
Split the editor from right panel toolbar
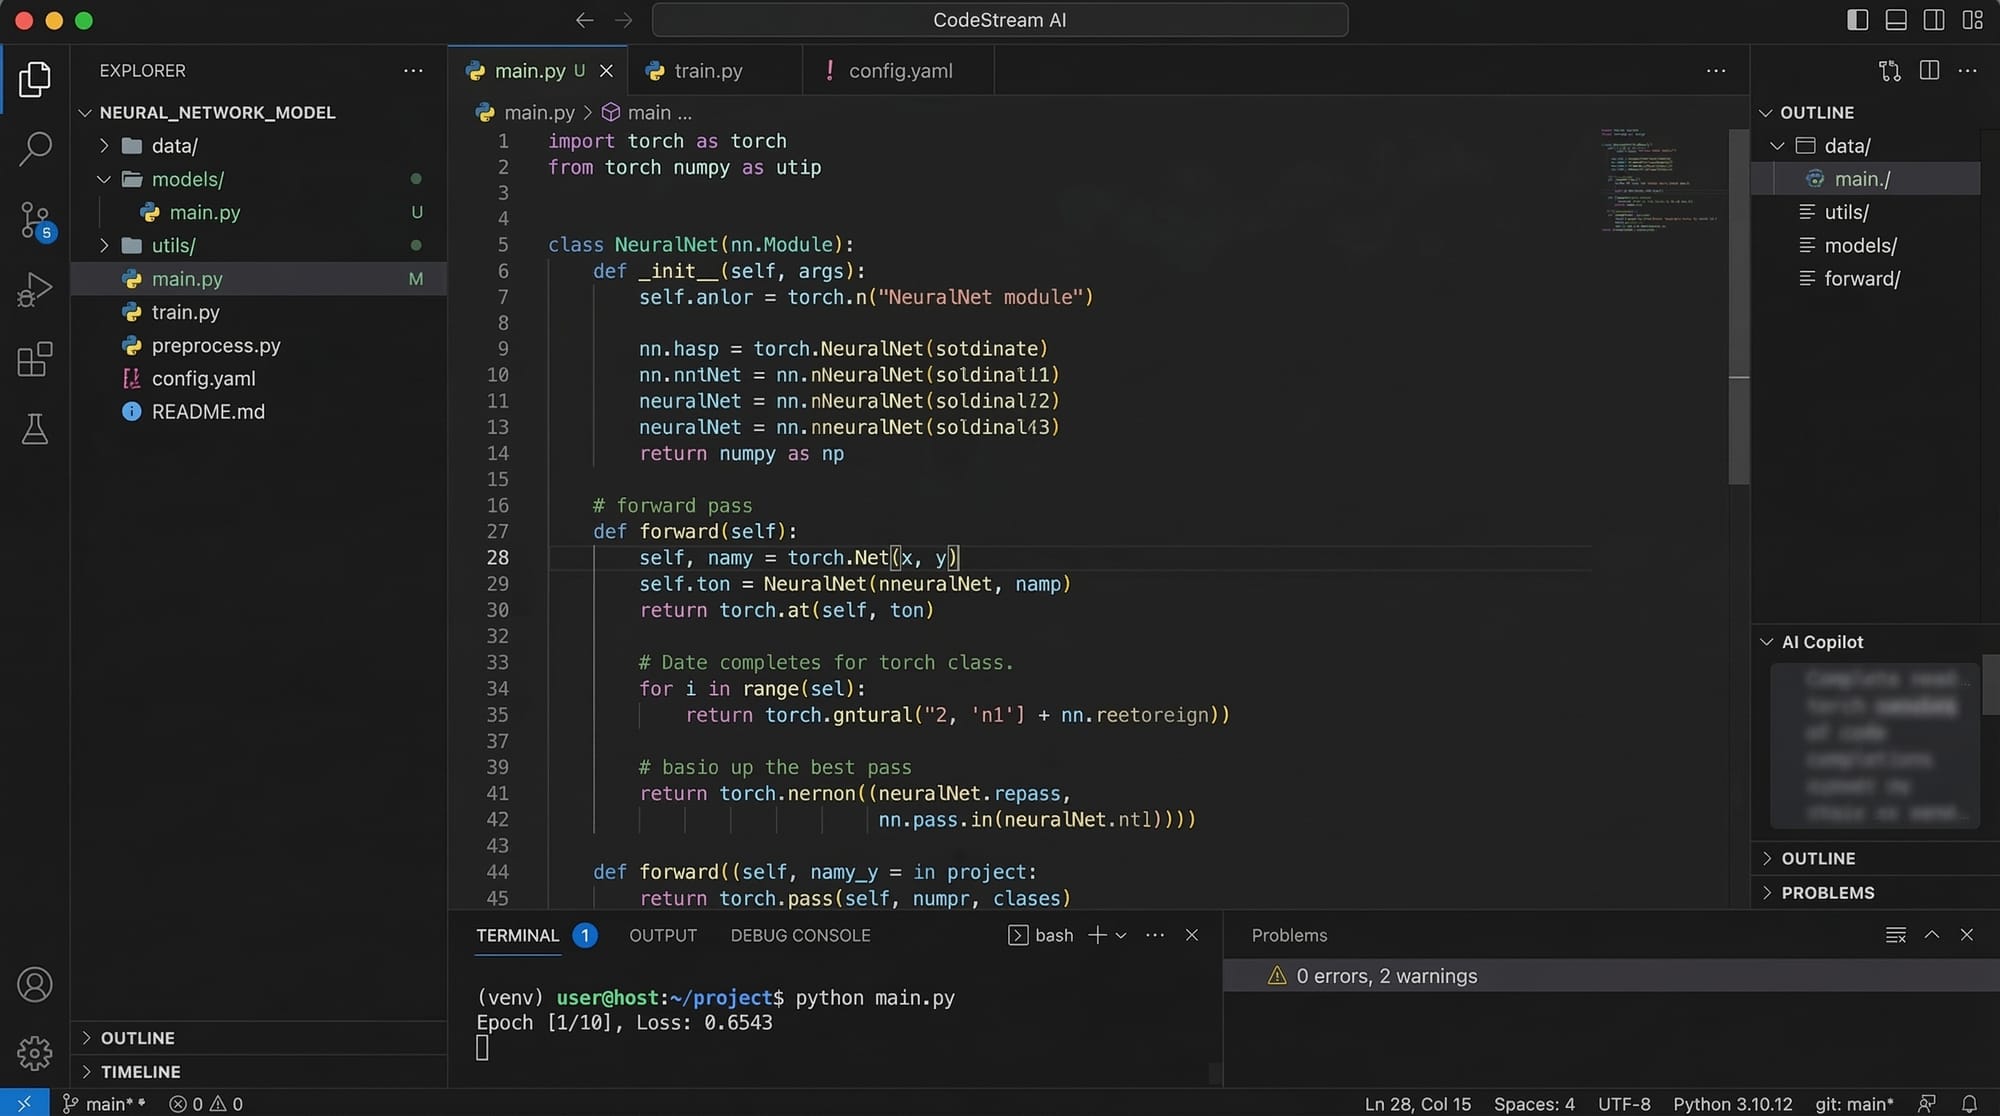pos(1929,70)
